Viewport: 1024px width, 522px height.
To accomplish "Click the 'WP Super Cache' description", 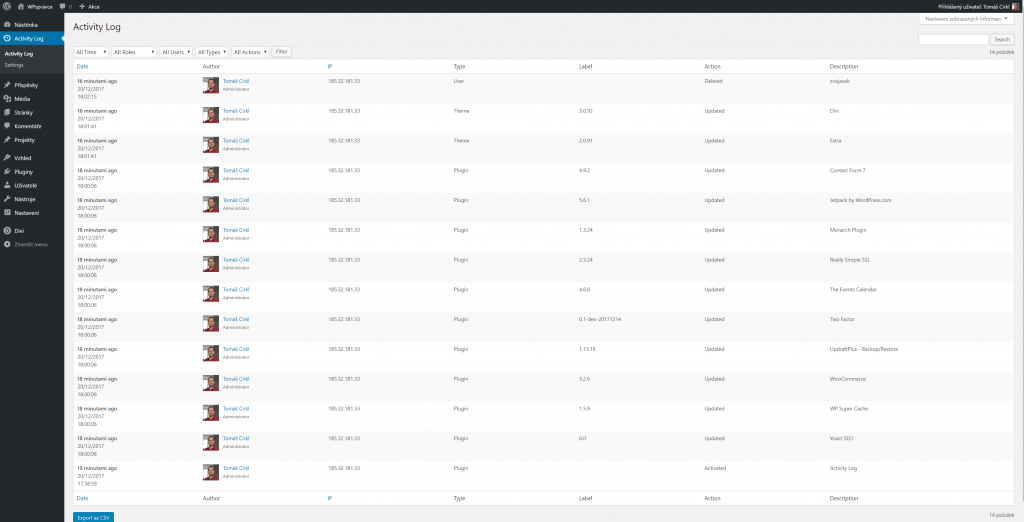I will tap(849, 409).
